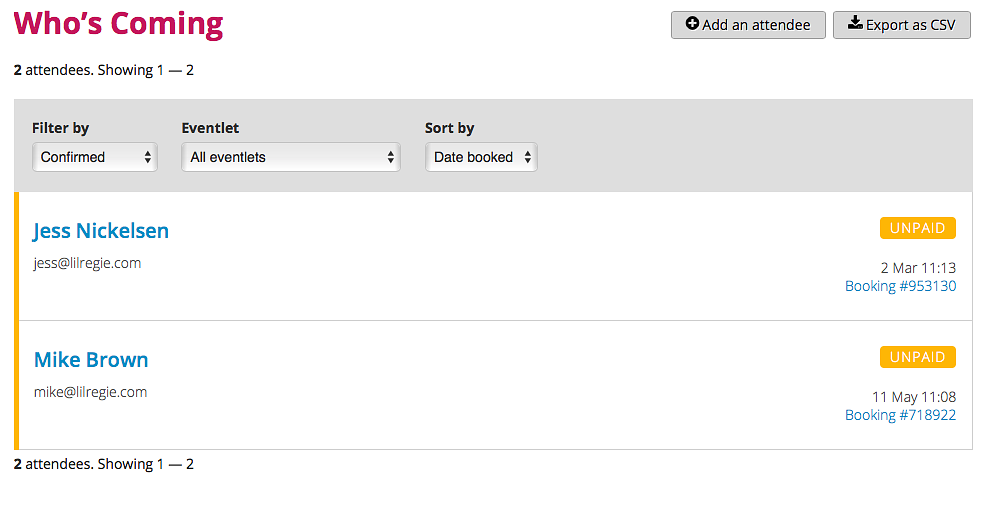1002x522 pixels.
Task: Open the Sort by Date booked dropdown
Action: 481,157
